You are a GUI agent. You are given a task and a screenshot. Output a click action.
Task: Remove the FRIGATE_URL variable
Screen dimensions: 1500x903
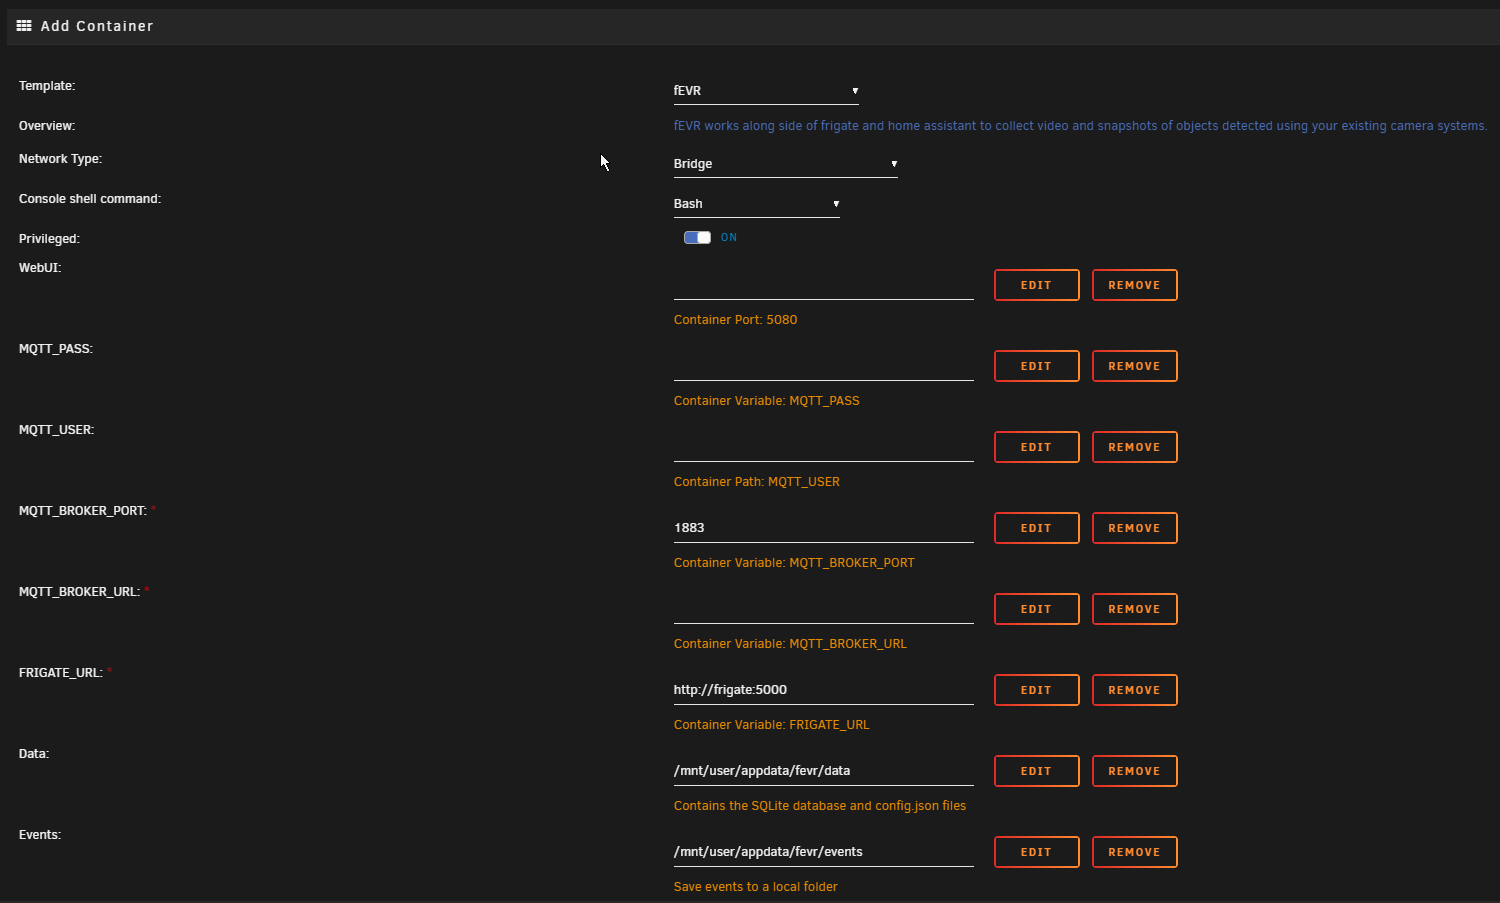1134,689
